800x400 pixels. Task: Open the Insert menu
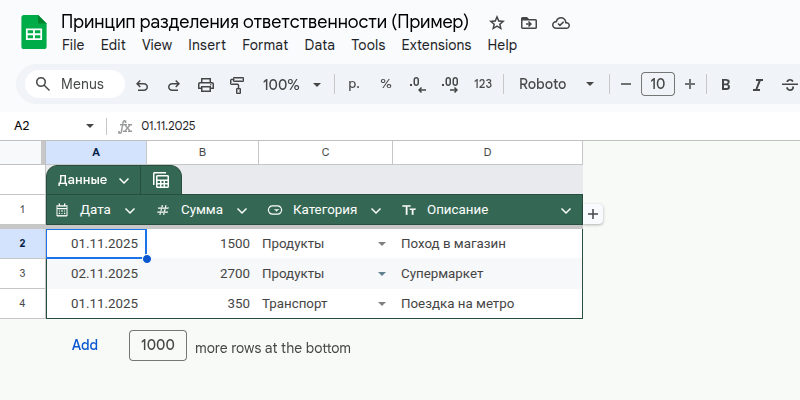[207, 45]
